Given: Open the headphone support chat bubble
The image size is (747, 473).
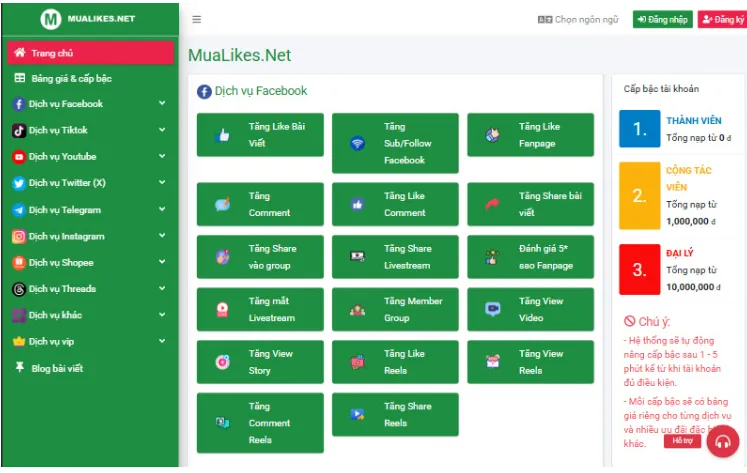Looking at the screenshot, I should point(722,441).
